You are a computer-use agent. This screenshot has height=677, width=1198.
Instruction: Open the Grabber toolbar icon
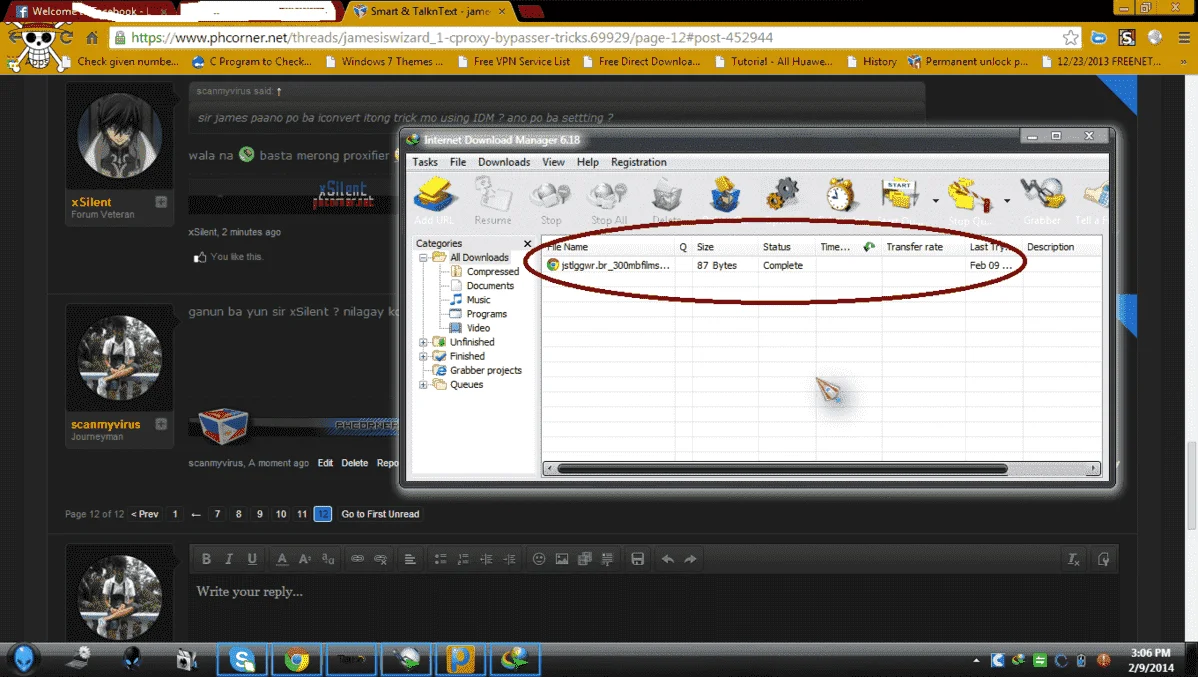[x=1043, y=195]
